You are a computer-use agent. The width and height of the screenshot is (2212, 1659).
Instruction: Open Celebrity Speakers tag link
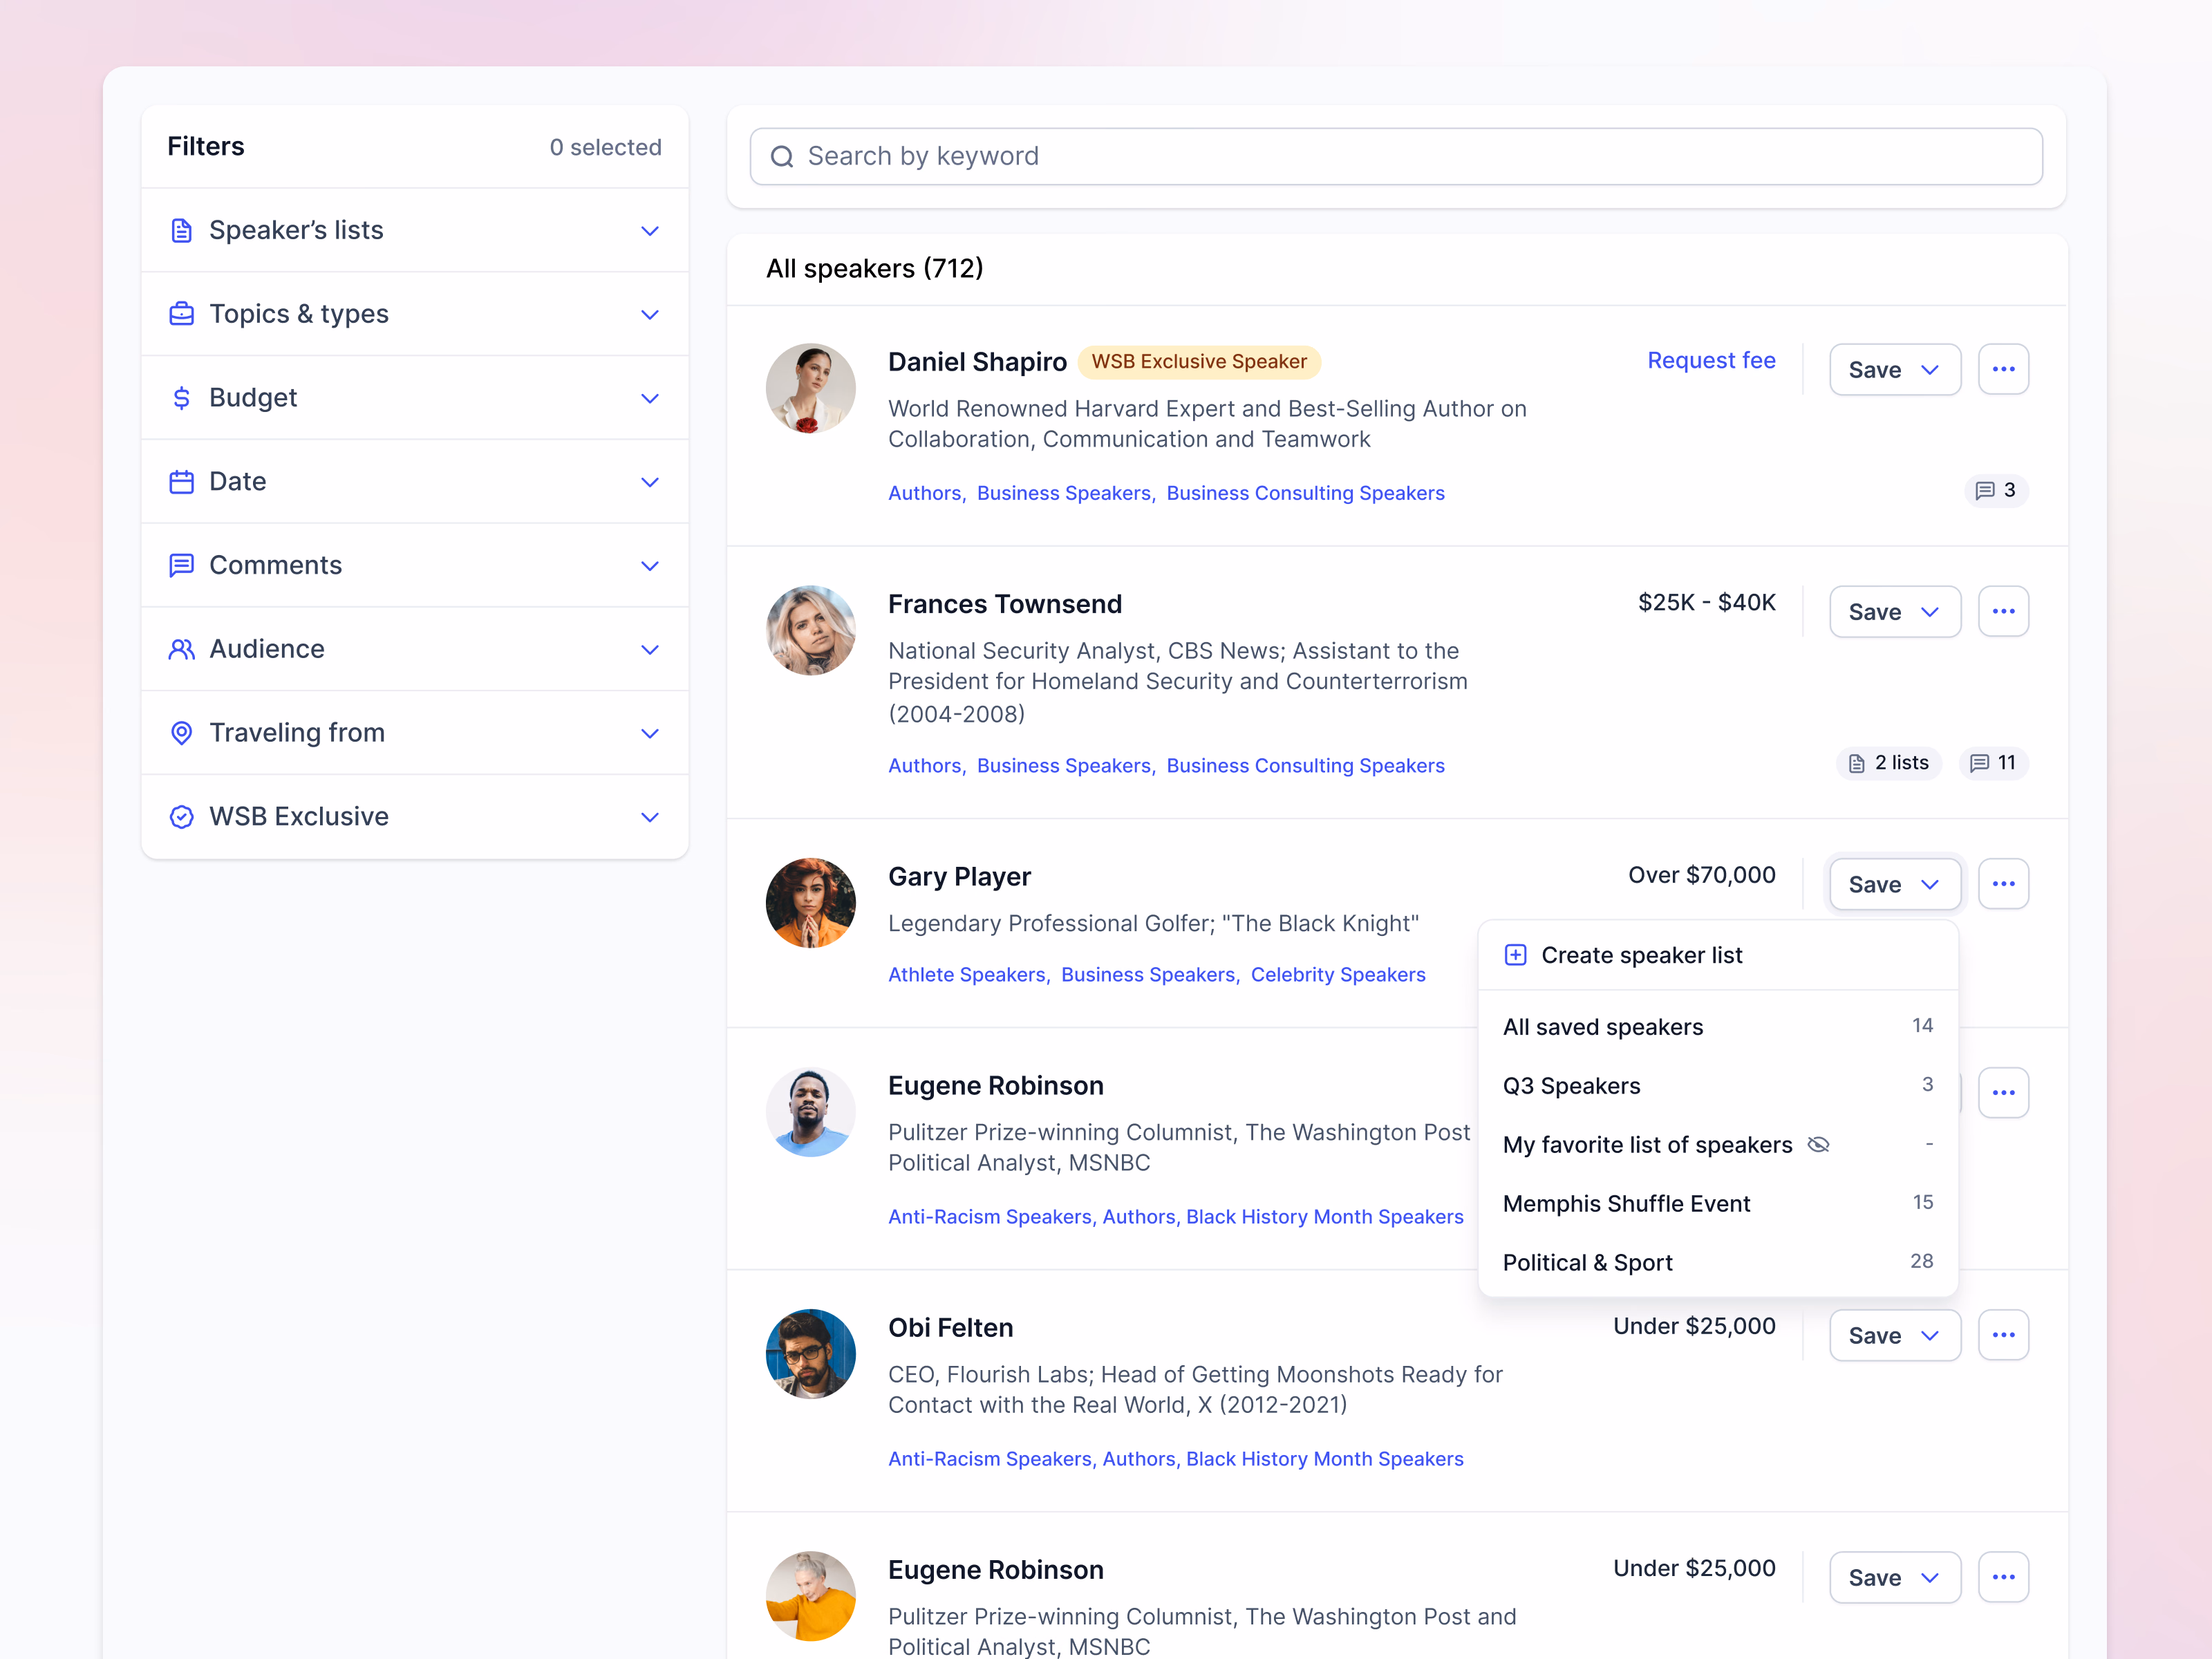(x=1338, y=974)
